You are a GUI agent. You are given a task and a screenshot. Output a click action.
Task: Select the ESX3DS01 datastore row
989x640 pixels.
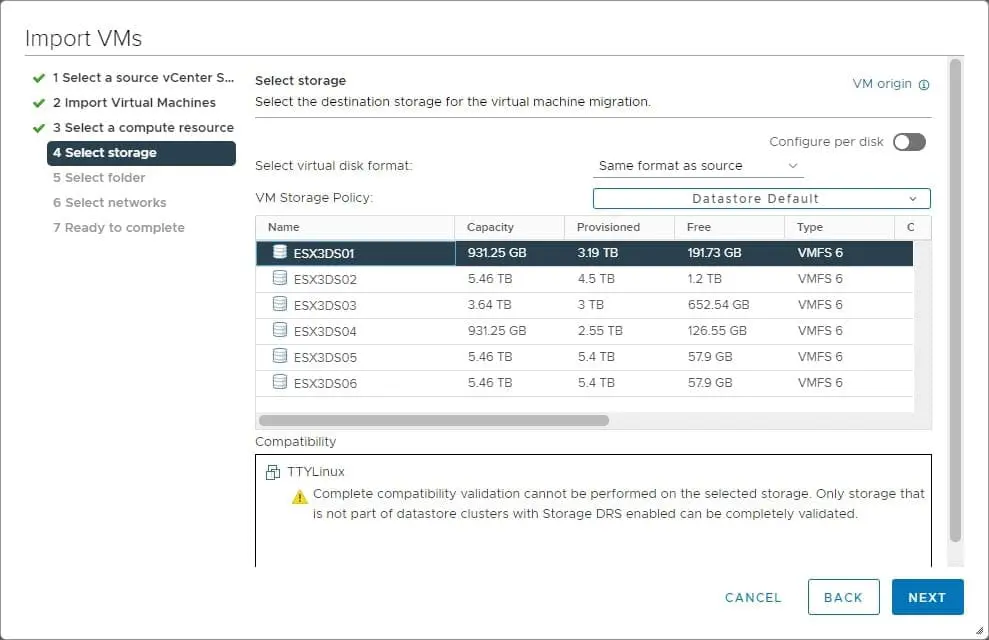click(584, 253)
